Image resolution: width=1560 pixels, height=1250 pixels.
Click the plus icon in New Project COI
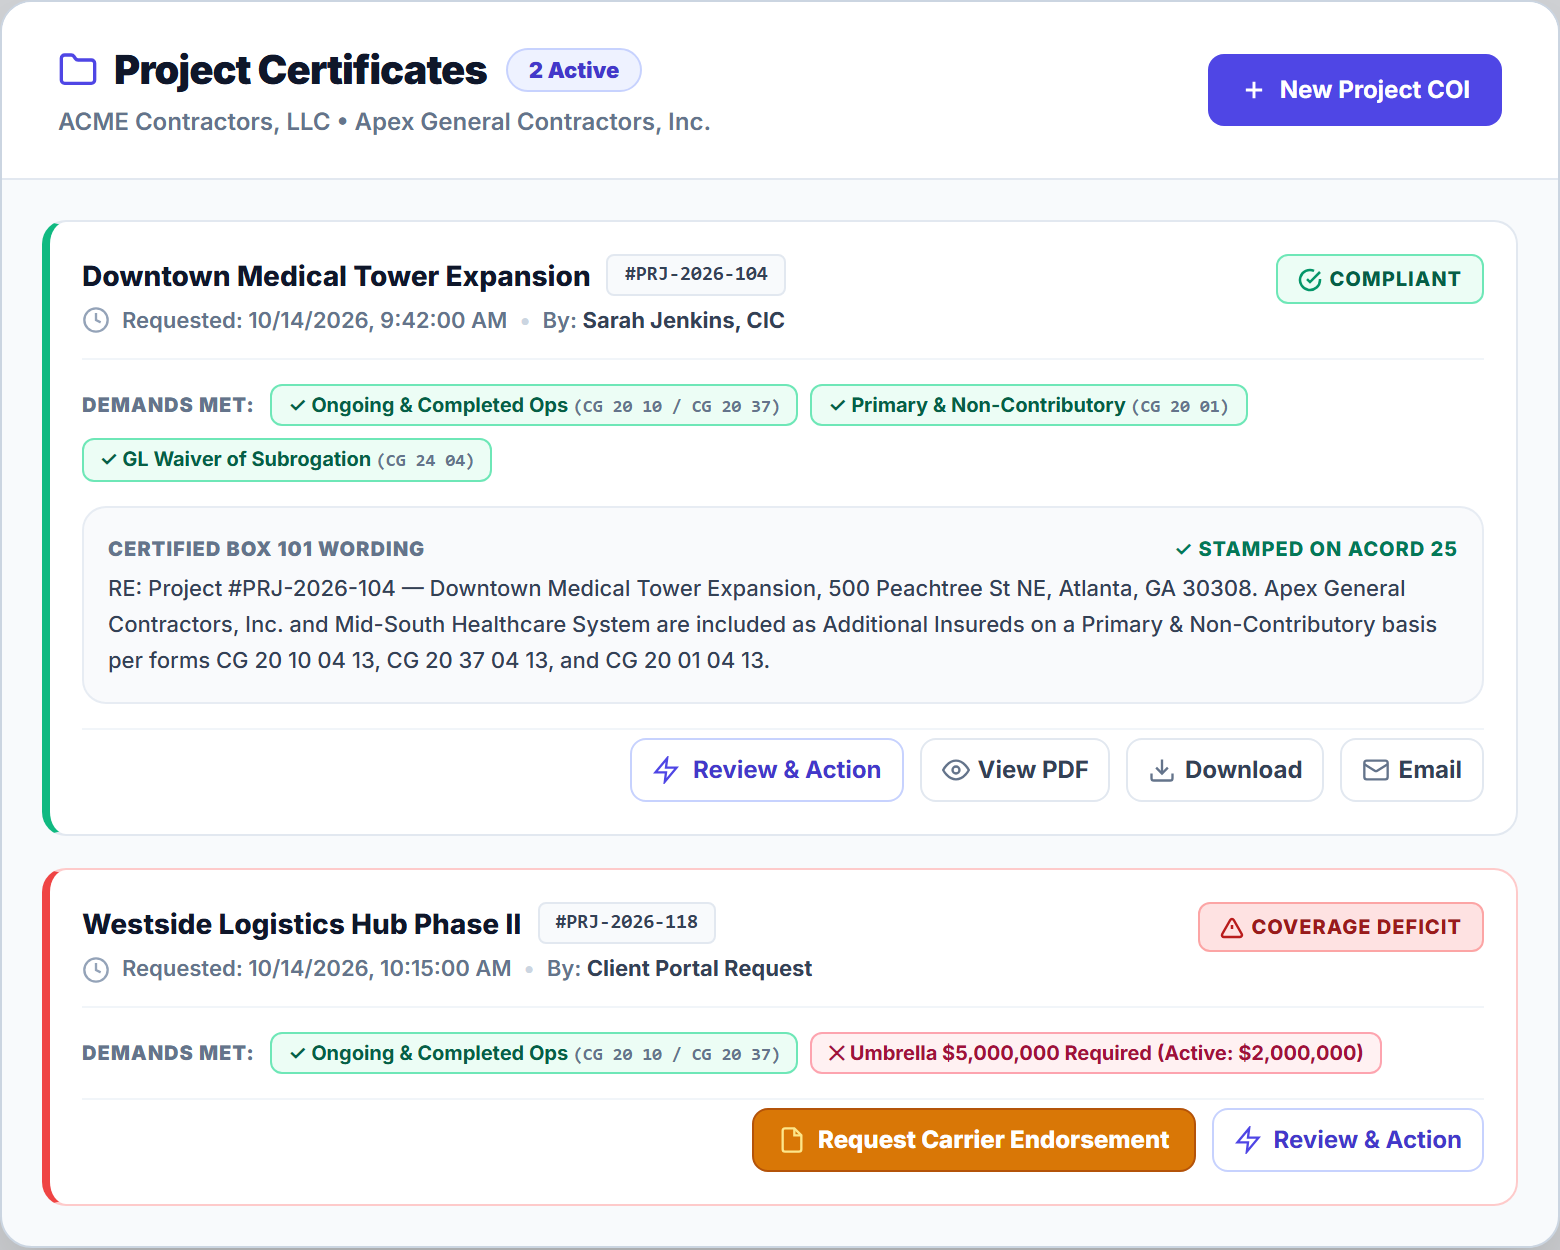[x=1253, y=90]
